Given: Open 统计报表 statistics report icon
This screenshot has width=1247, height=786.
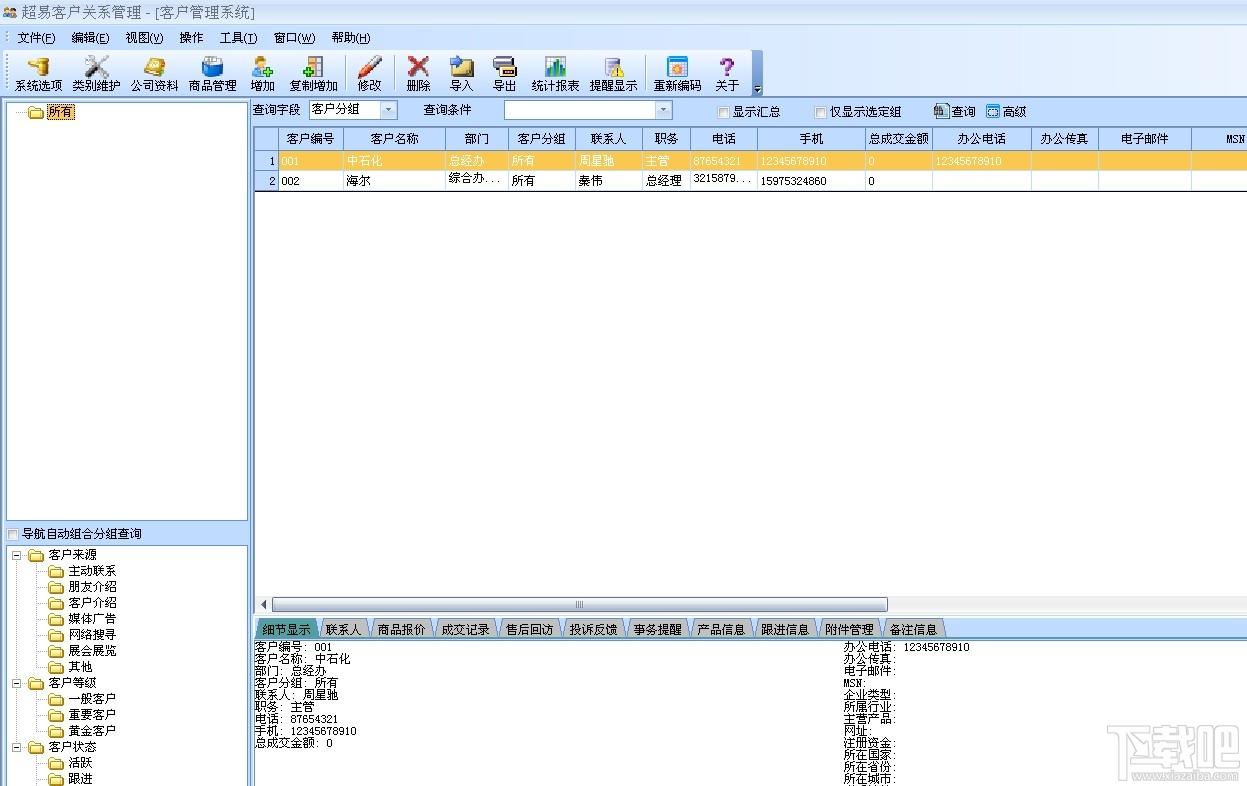Looking at the screenshot, I should click(555, 74).
